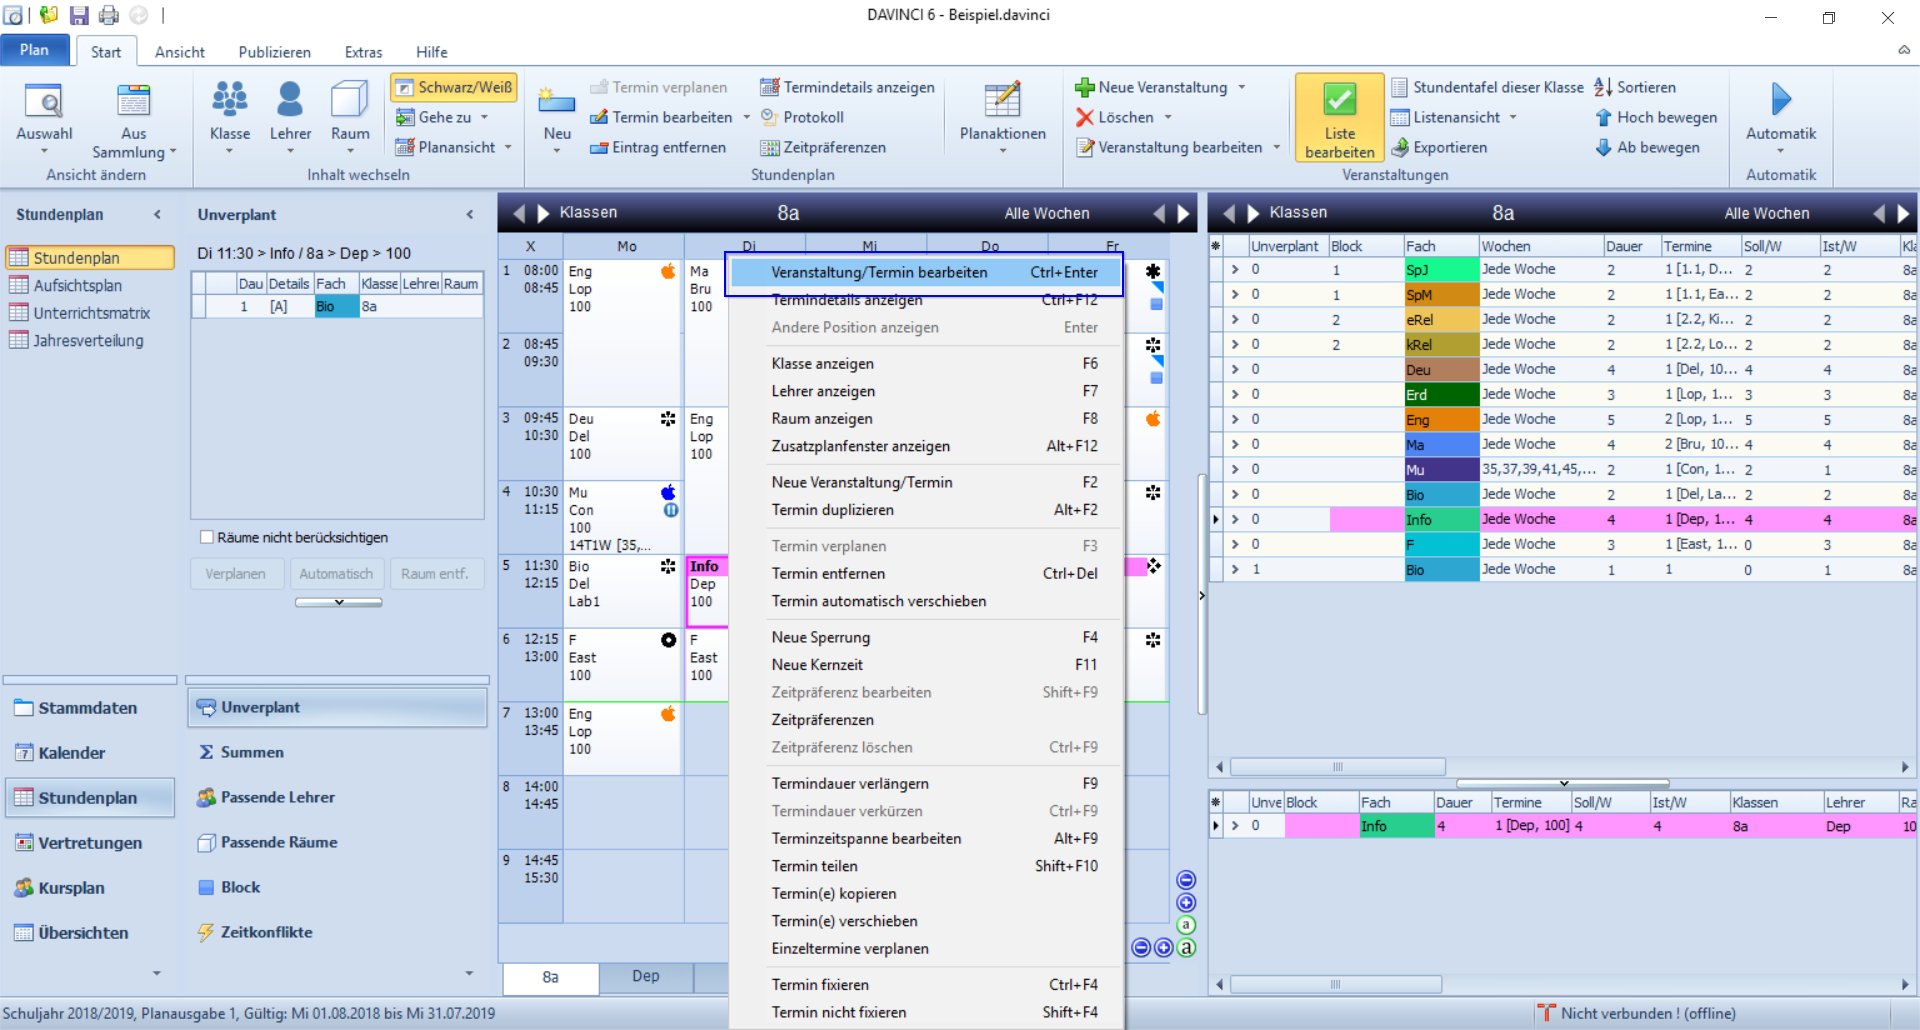The height and width of the screenshot is (1030, 1920).
Task: Open Listenansicht dropdown
Action: click(x=1454, y=117)
